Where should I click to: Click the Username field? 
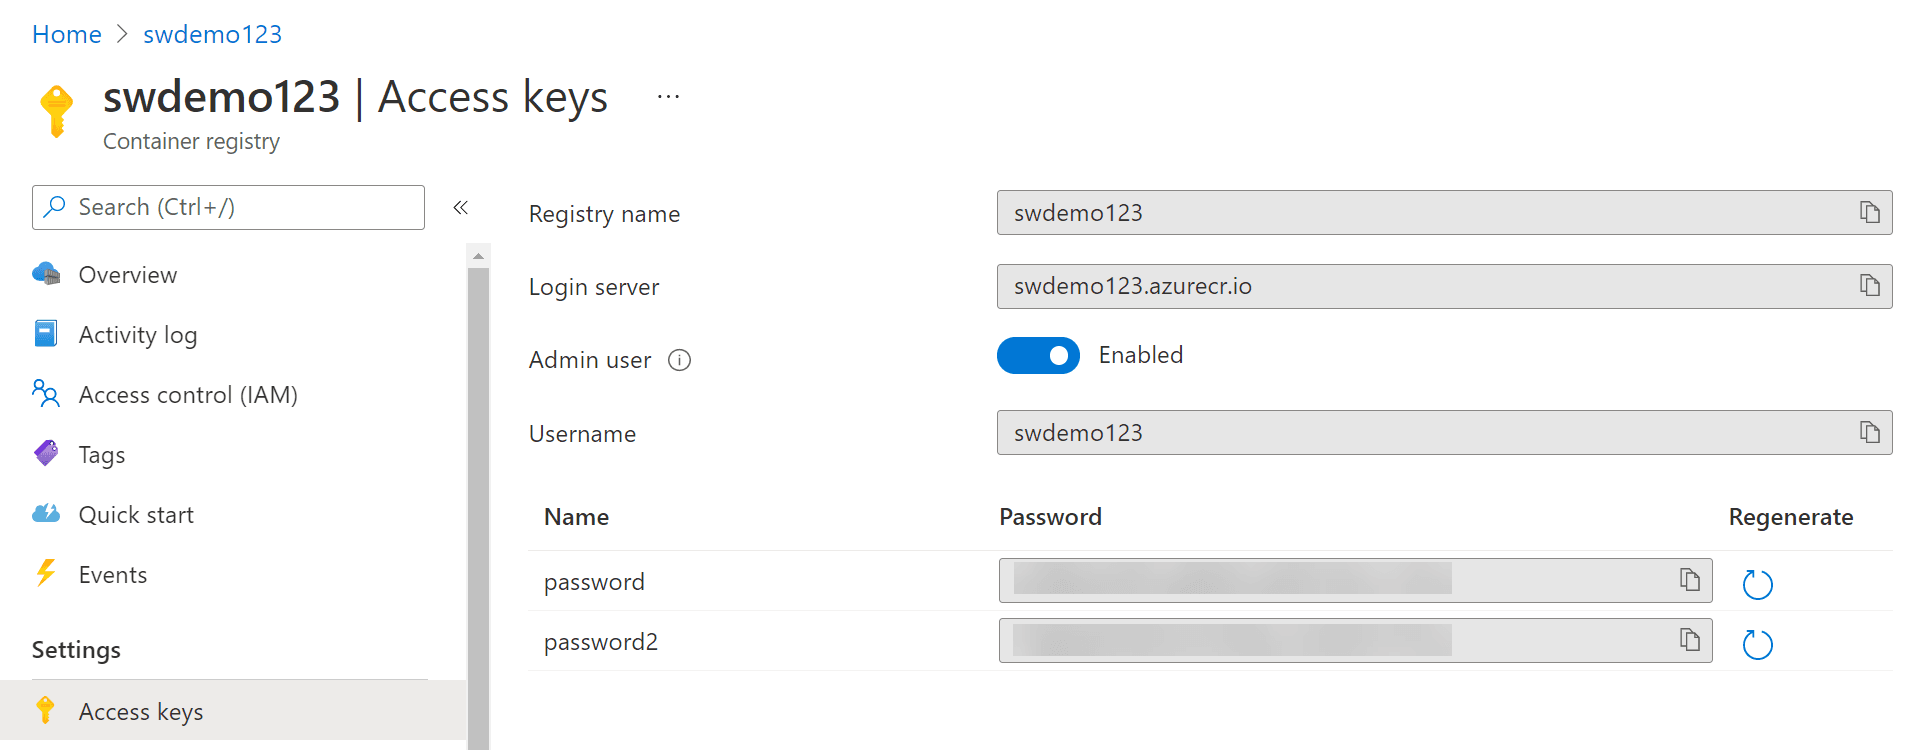pyautogui.click(x=1444, y=432)
